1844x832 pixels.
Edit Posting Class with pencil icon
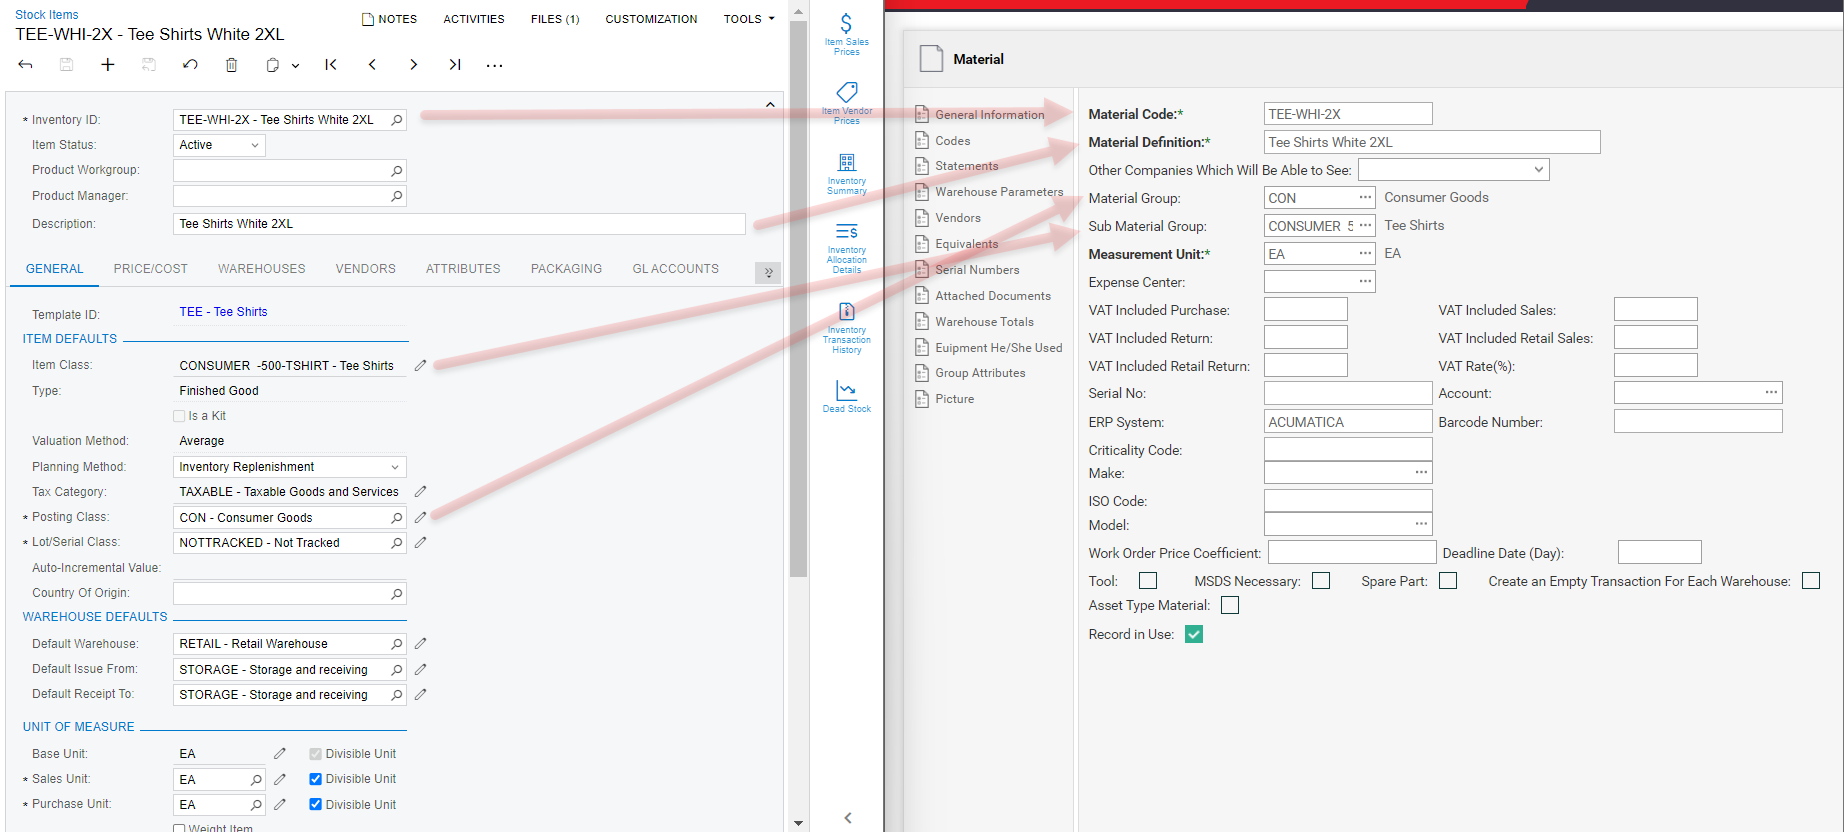[x=421, y=518]
